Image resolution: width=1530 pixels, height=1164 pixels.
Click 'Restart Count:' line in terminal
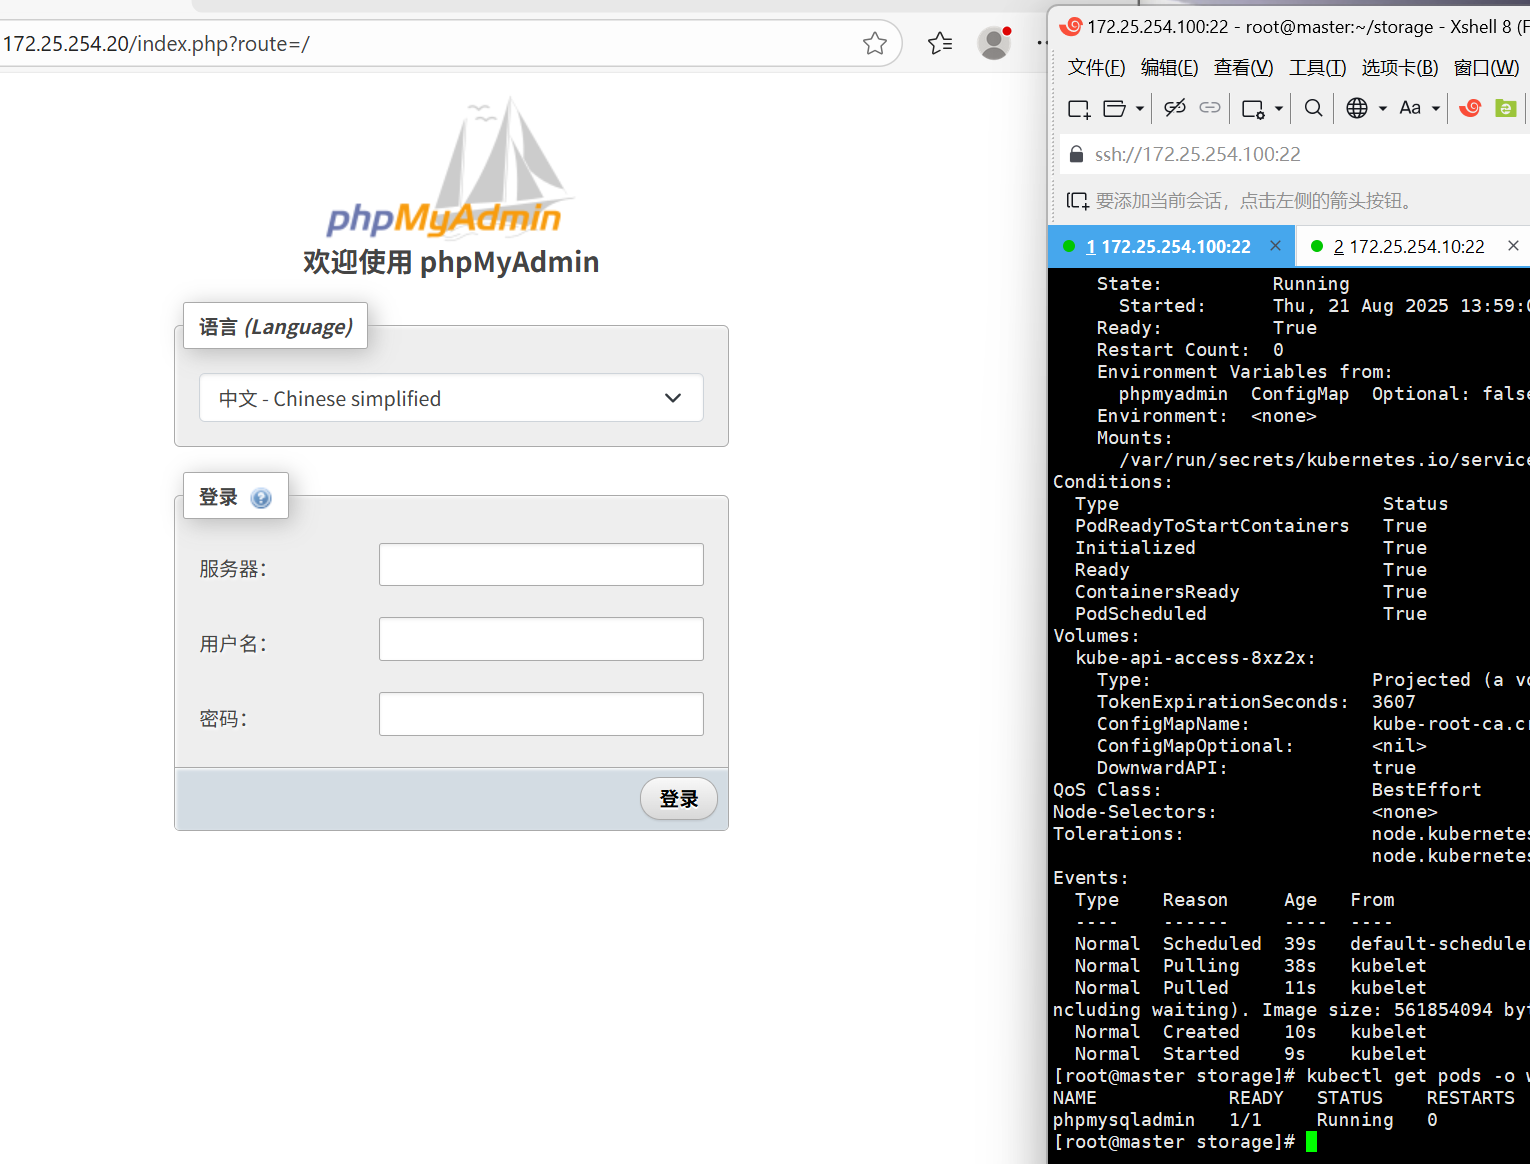pos(1174,350)
